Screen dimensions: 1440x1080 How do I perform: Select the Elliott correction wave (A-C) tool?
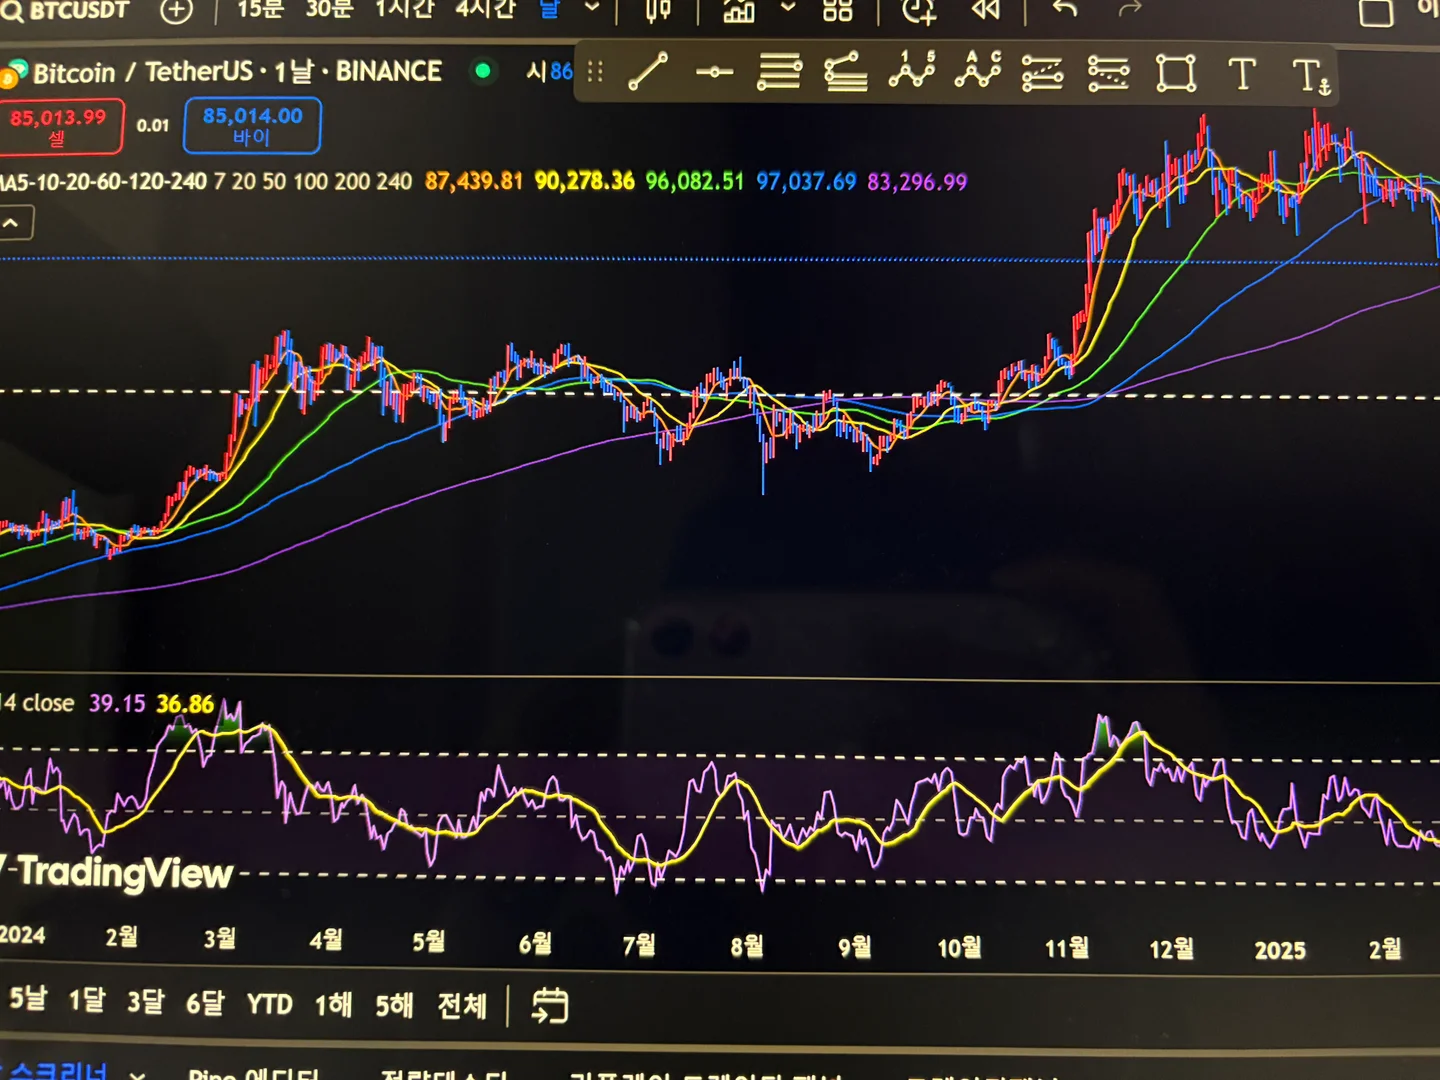(978, 70)
